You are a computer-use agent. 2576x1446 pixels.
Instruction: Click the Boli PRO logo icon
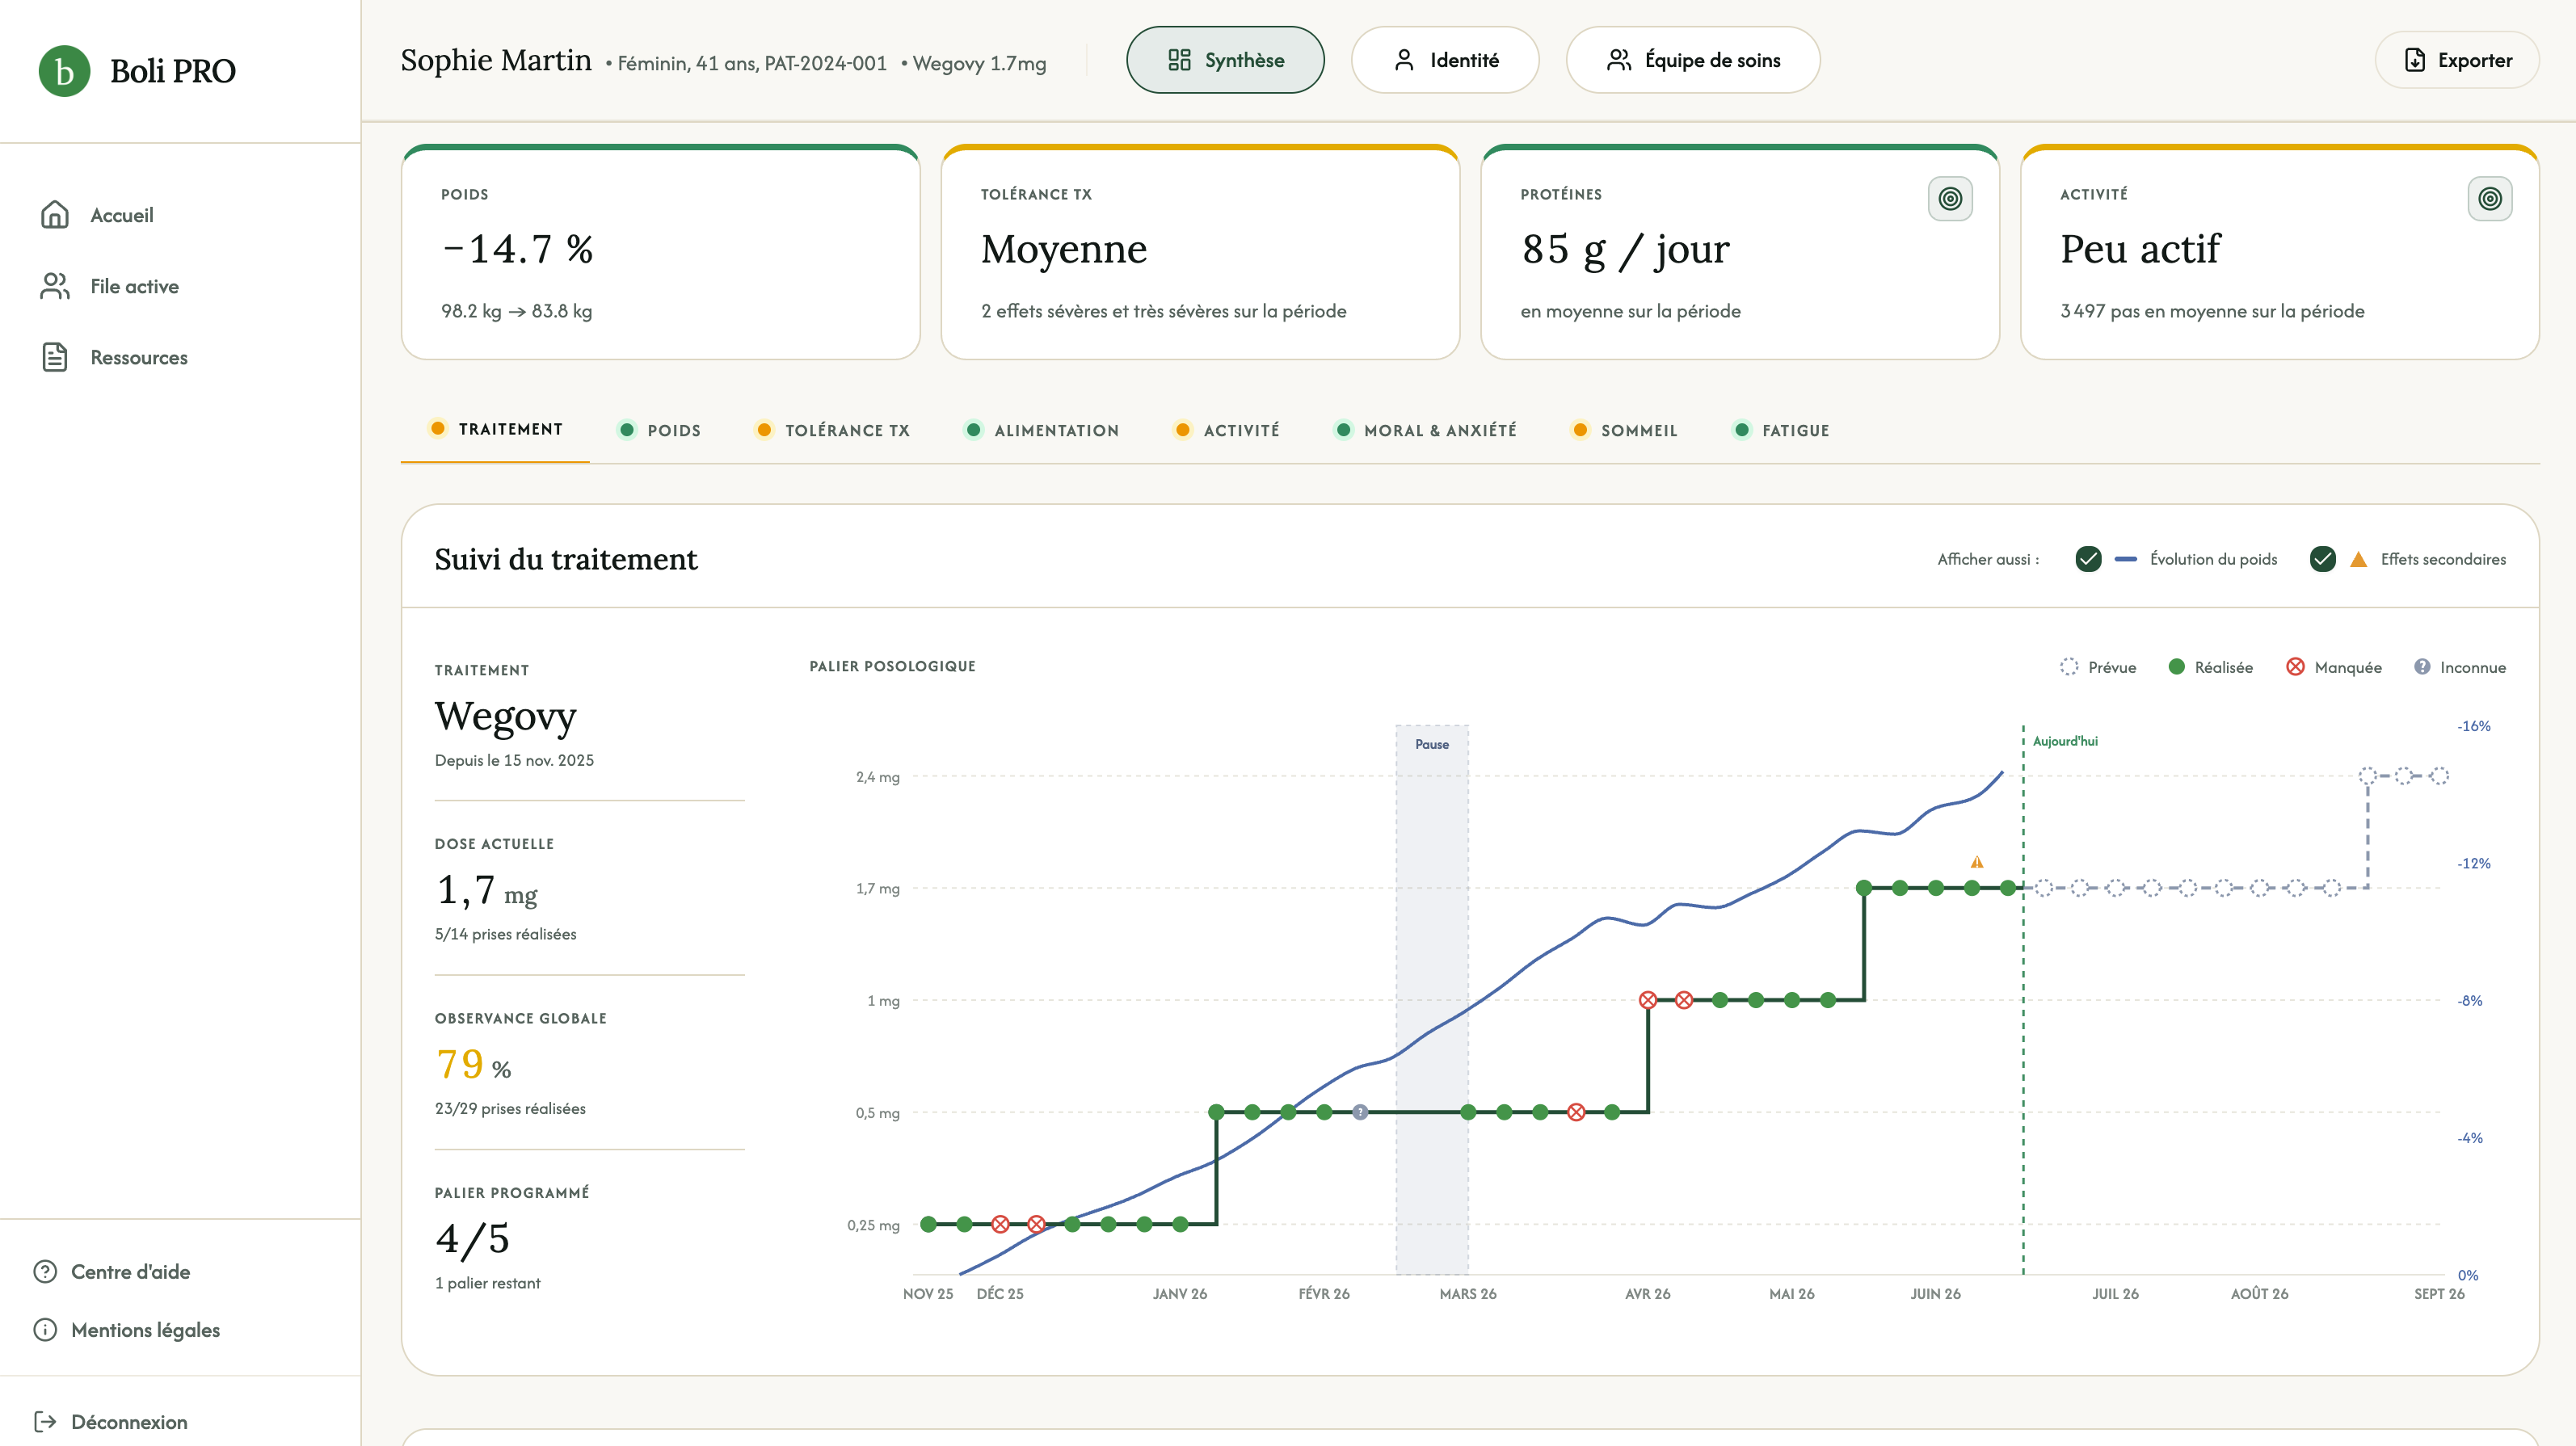pos(64,71)
